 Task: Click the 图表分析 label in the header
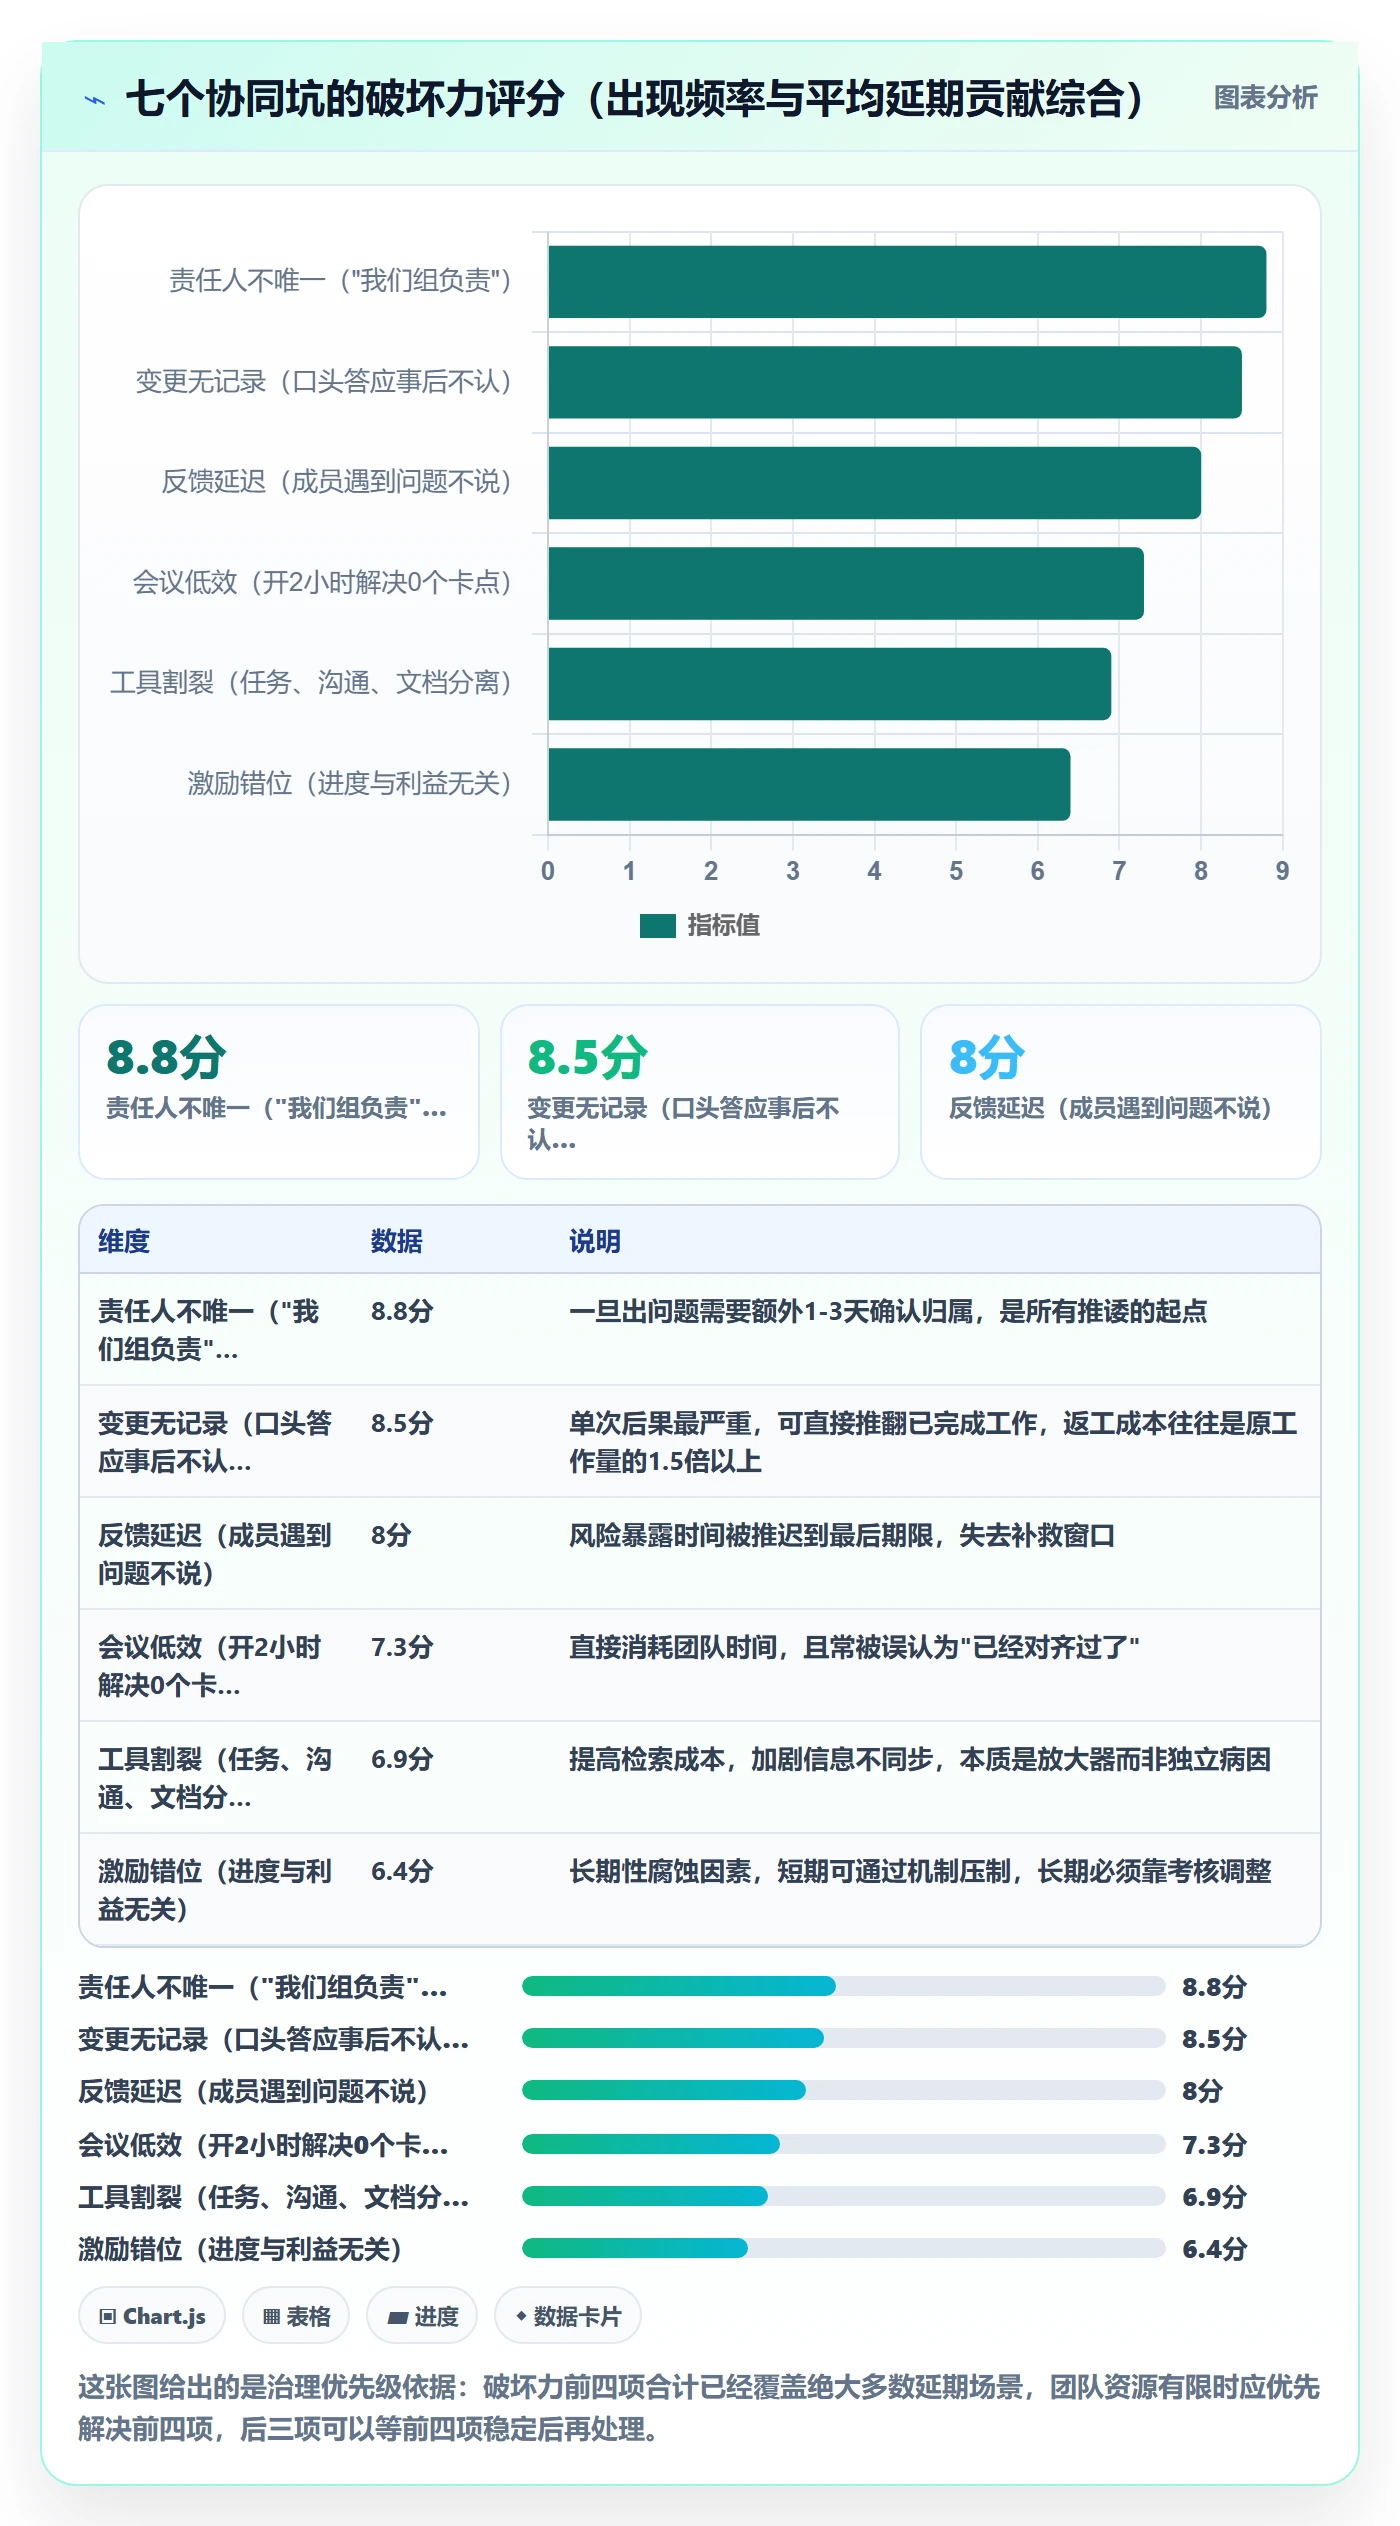tap(1265, 98)
